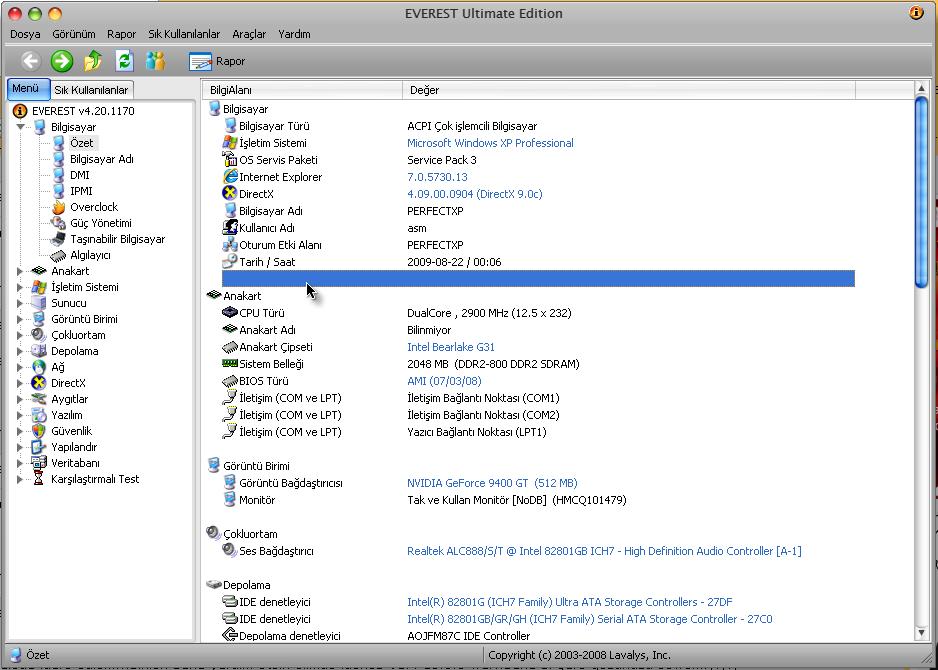This screenshot has width=938, height=670.
Task: Click the Taşınabilir Bilgisayar laptop icon
Action: pyautogui.click(x=59, y=239)
